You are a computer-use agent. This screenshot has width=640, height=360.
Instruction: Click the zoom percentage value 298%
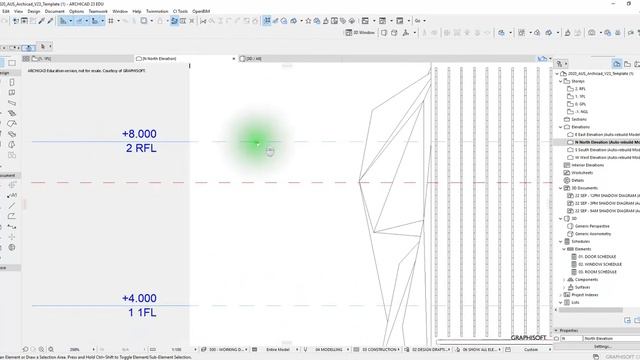click(75, 350)
